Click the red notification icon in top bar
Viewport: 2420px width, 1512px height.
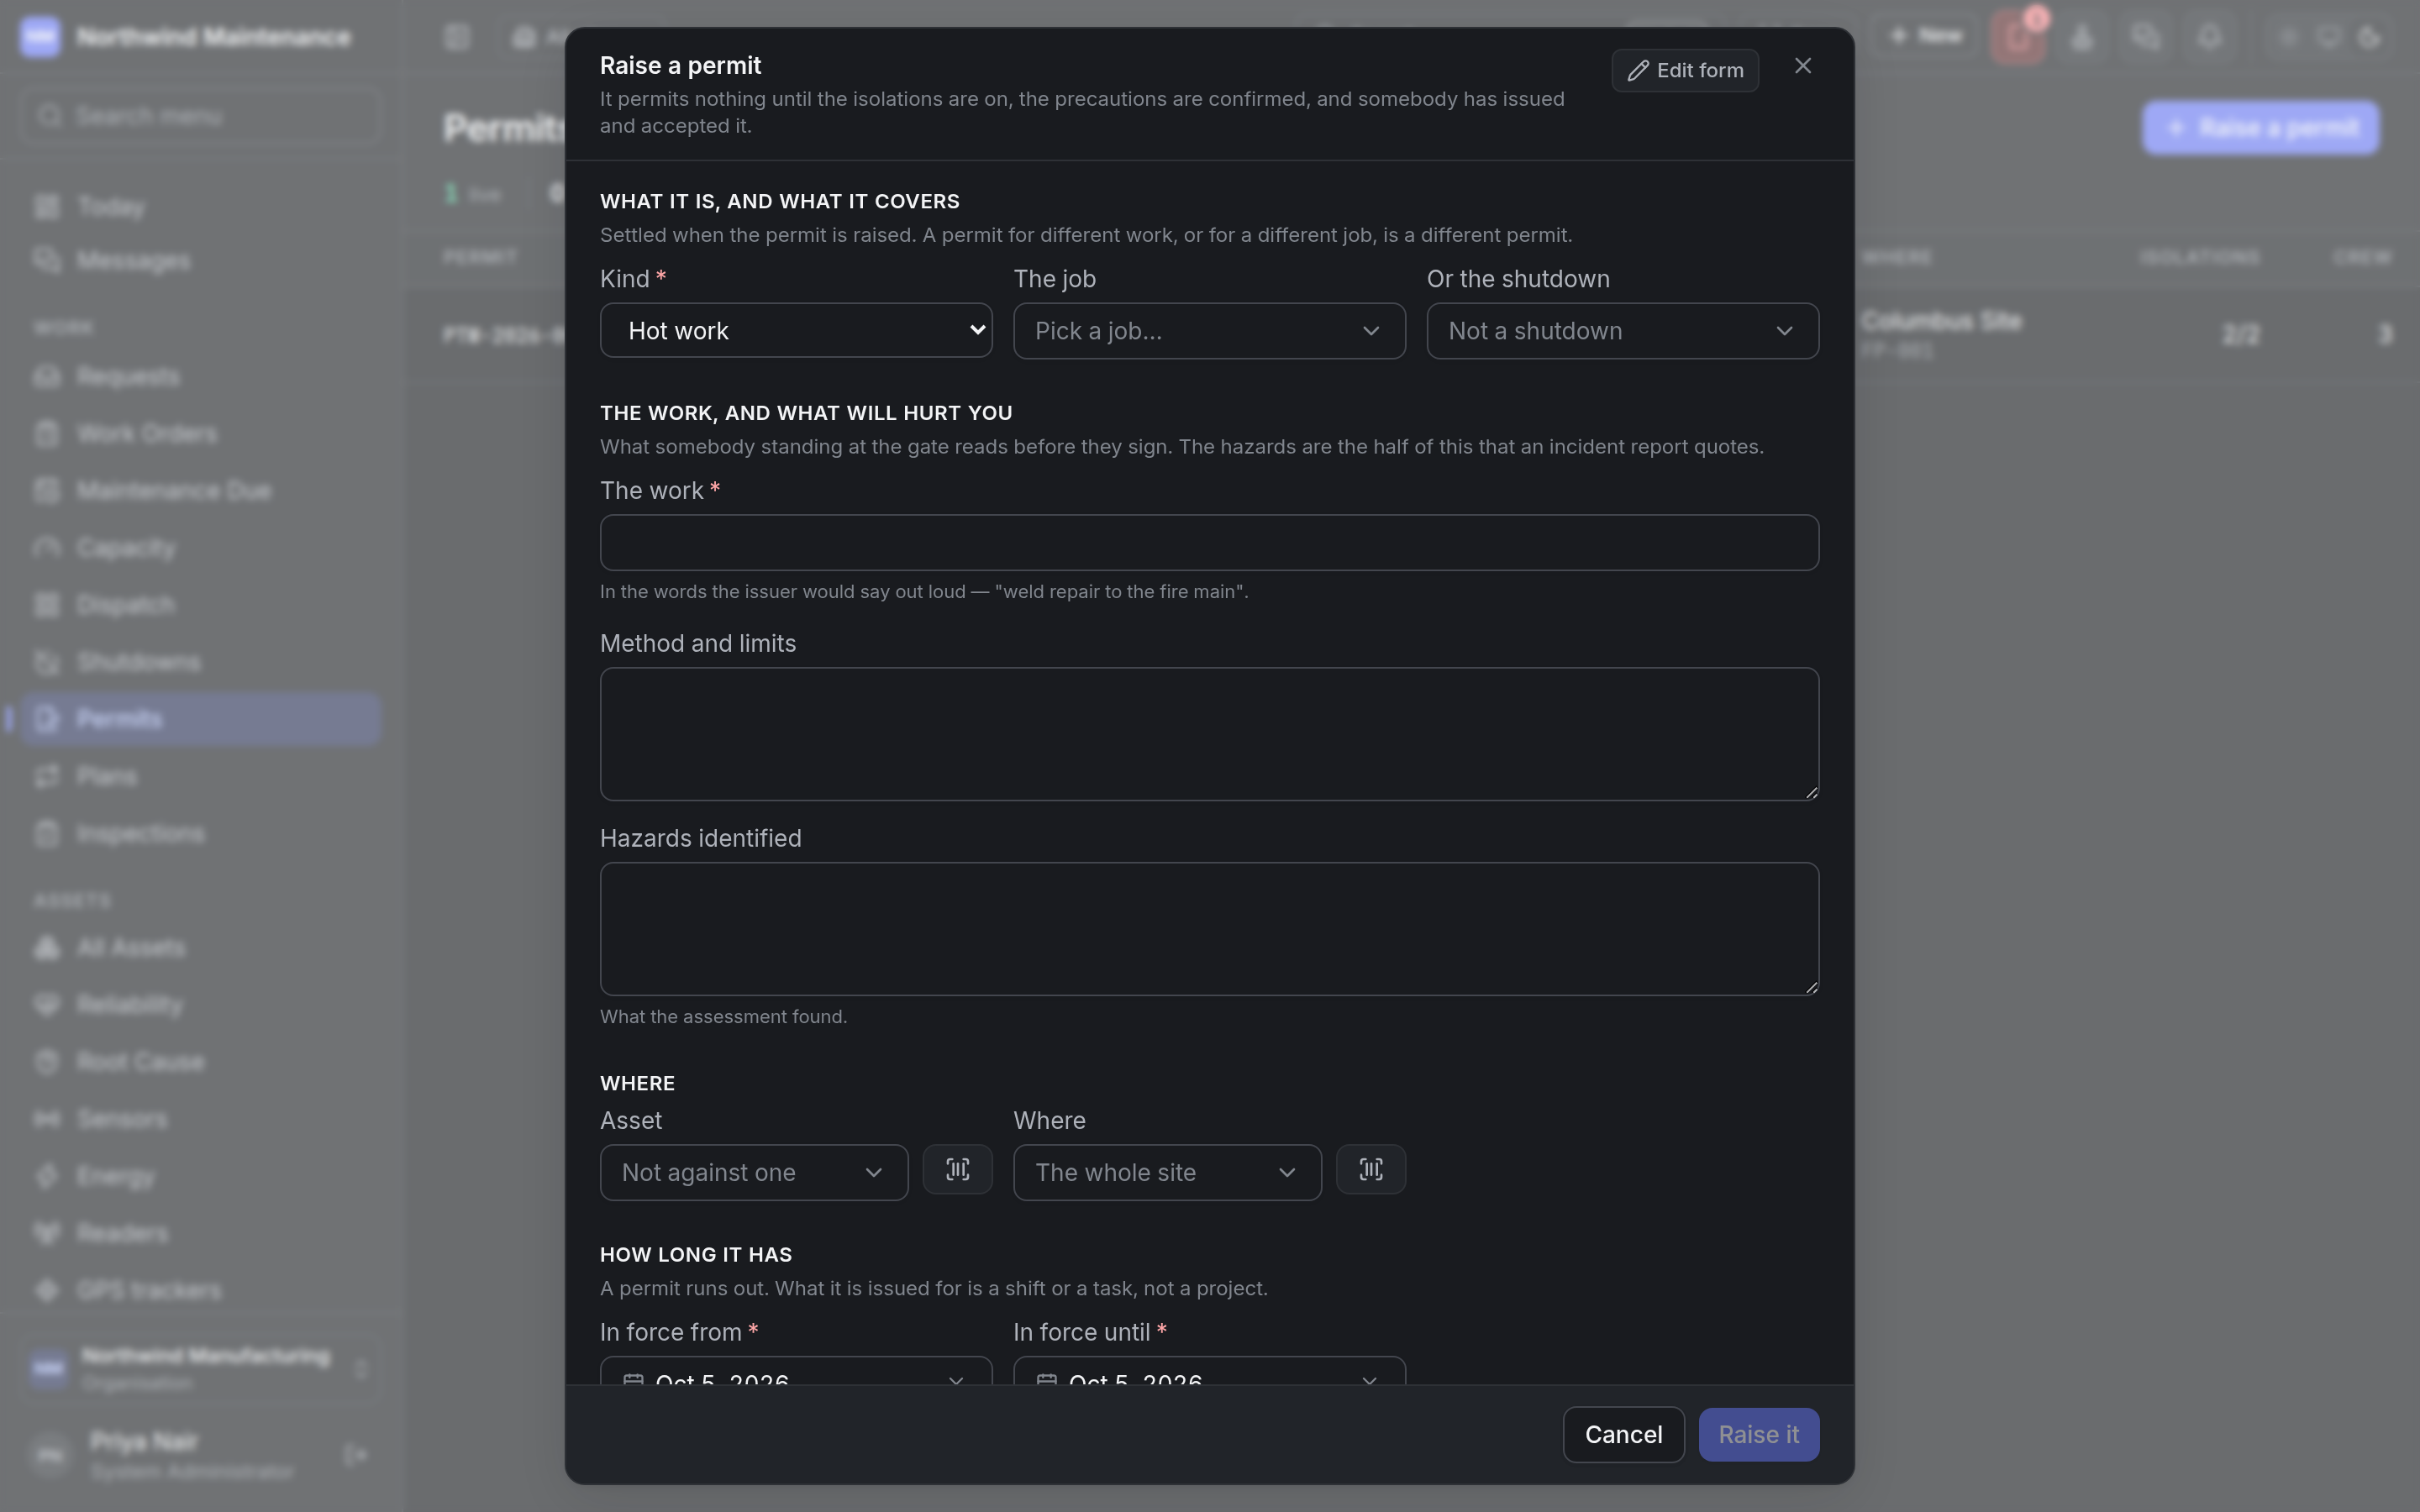[2018, 37]
